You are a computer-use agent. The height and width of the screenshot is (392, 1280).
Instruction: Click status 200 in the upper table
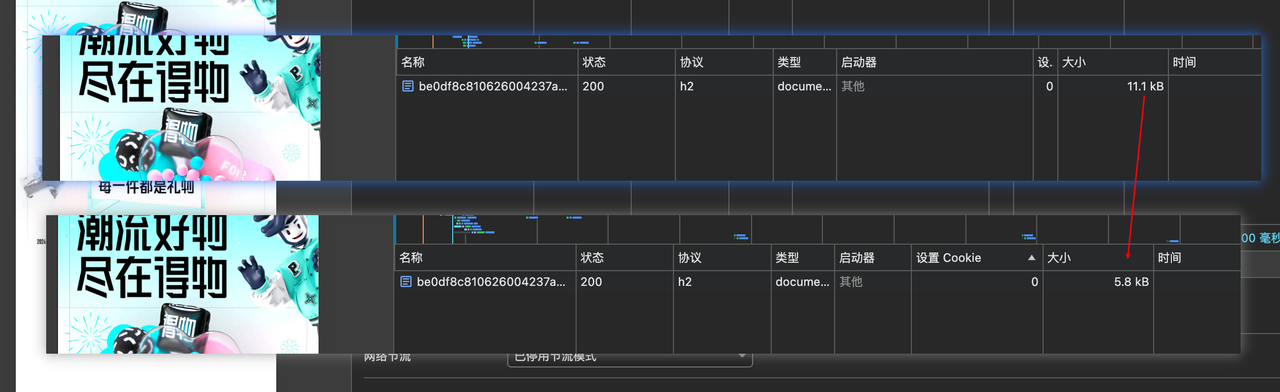tap(592, 87)
